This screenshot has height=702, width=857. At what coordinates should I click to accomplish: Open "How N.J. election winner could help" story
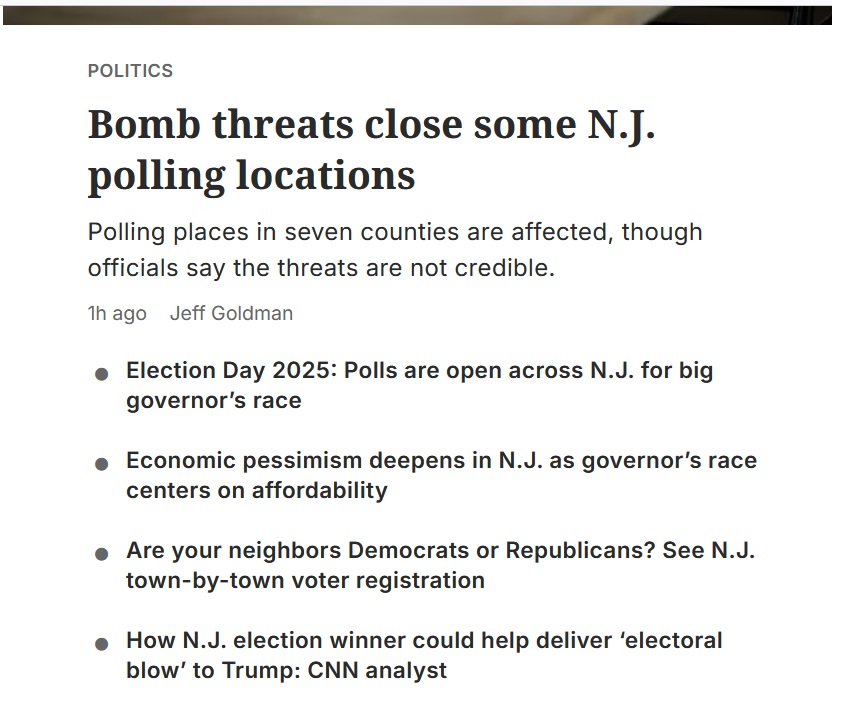pyautogui.click(x=423, y=640)
